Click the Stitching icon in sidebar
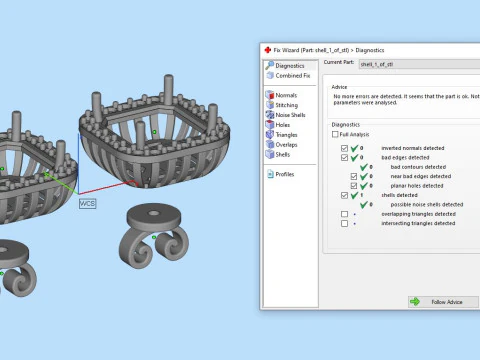 point(269,105)
